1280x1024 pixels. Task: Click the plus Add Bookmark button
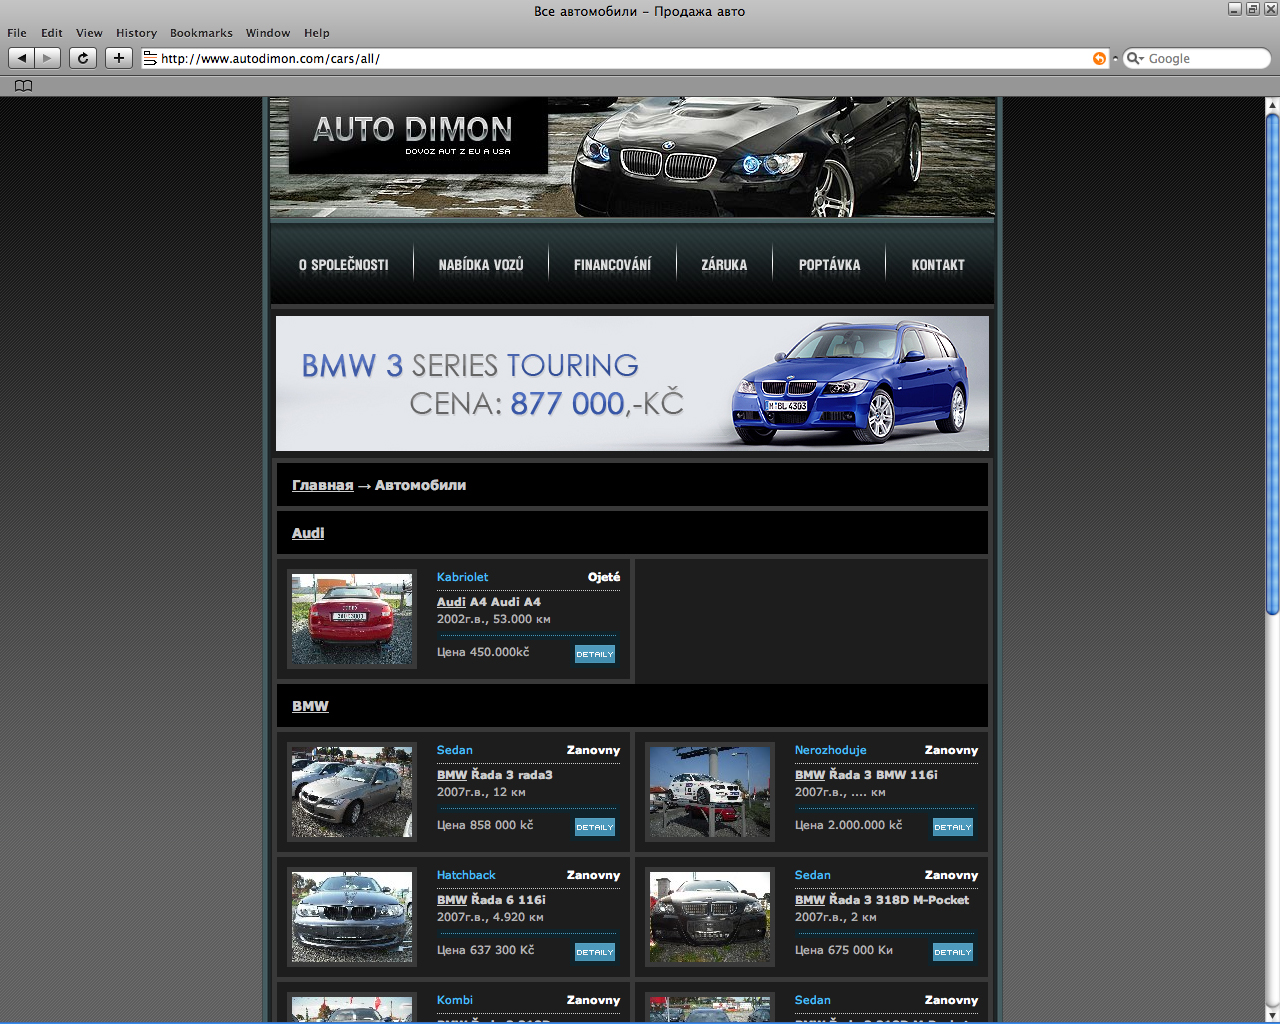(x=119, y=58)
